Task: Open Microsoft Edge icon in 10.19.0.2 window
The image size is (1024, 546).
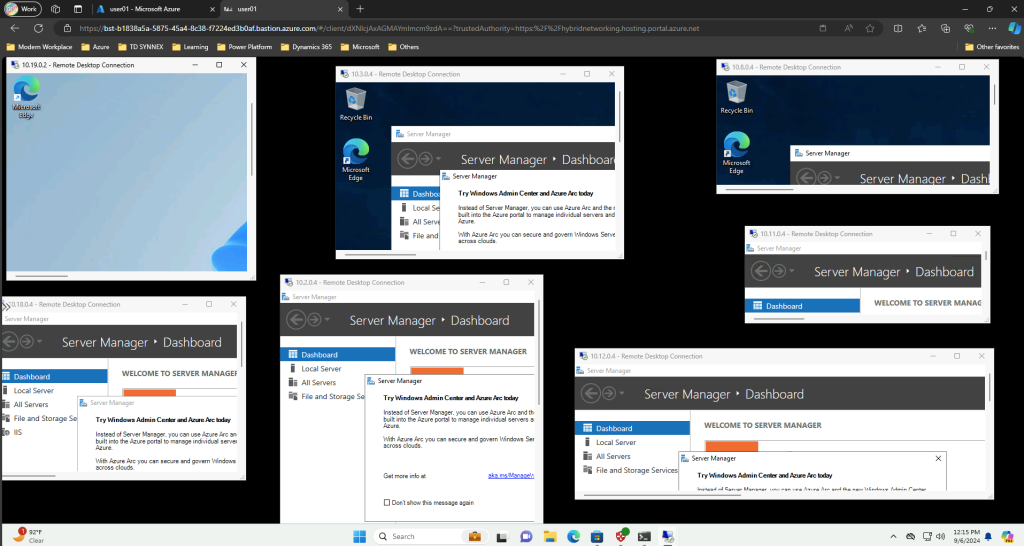Action: click(26, 97)
